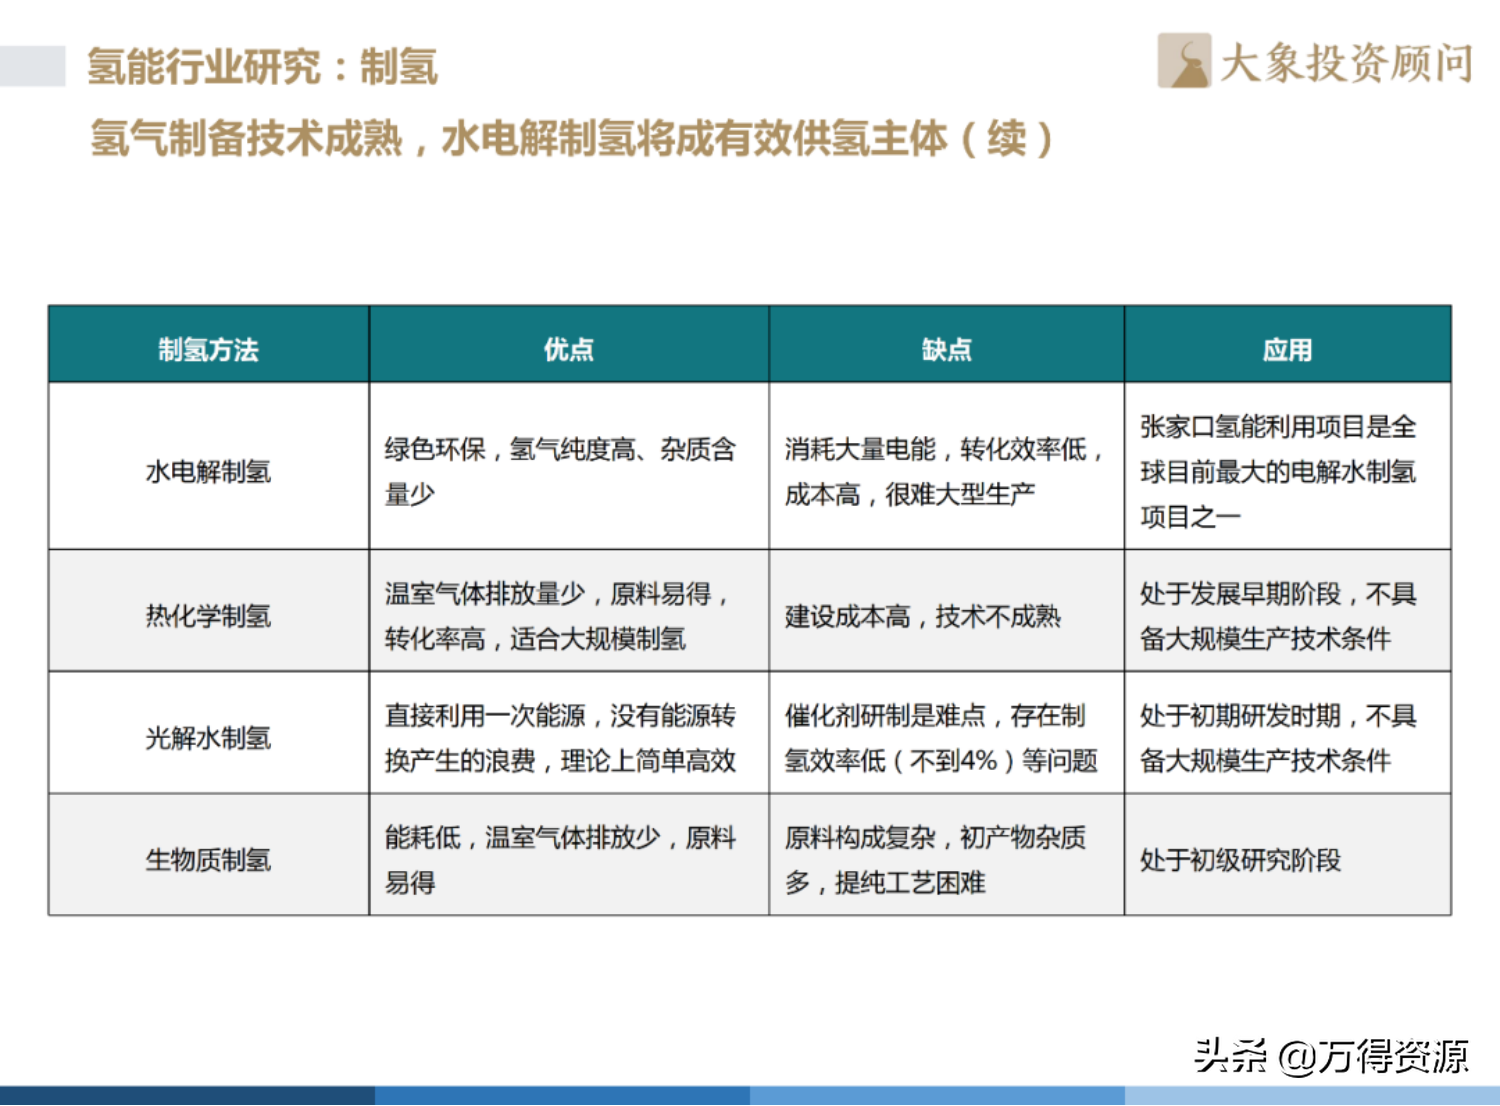Image resolution: width=1500 pixels, height=1106 pixels.
Task: Select the slide title 氢能行业研究：制氢
Action: coord(262,67)
